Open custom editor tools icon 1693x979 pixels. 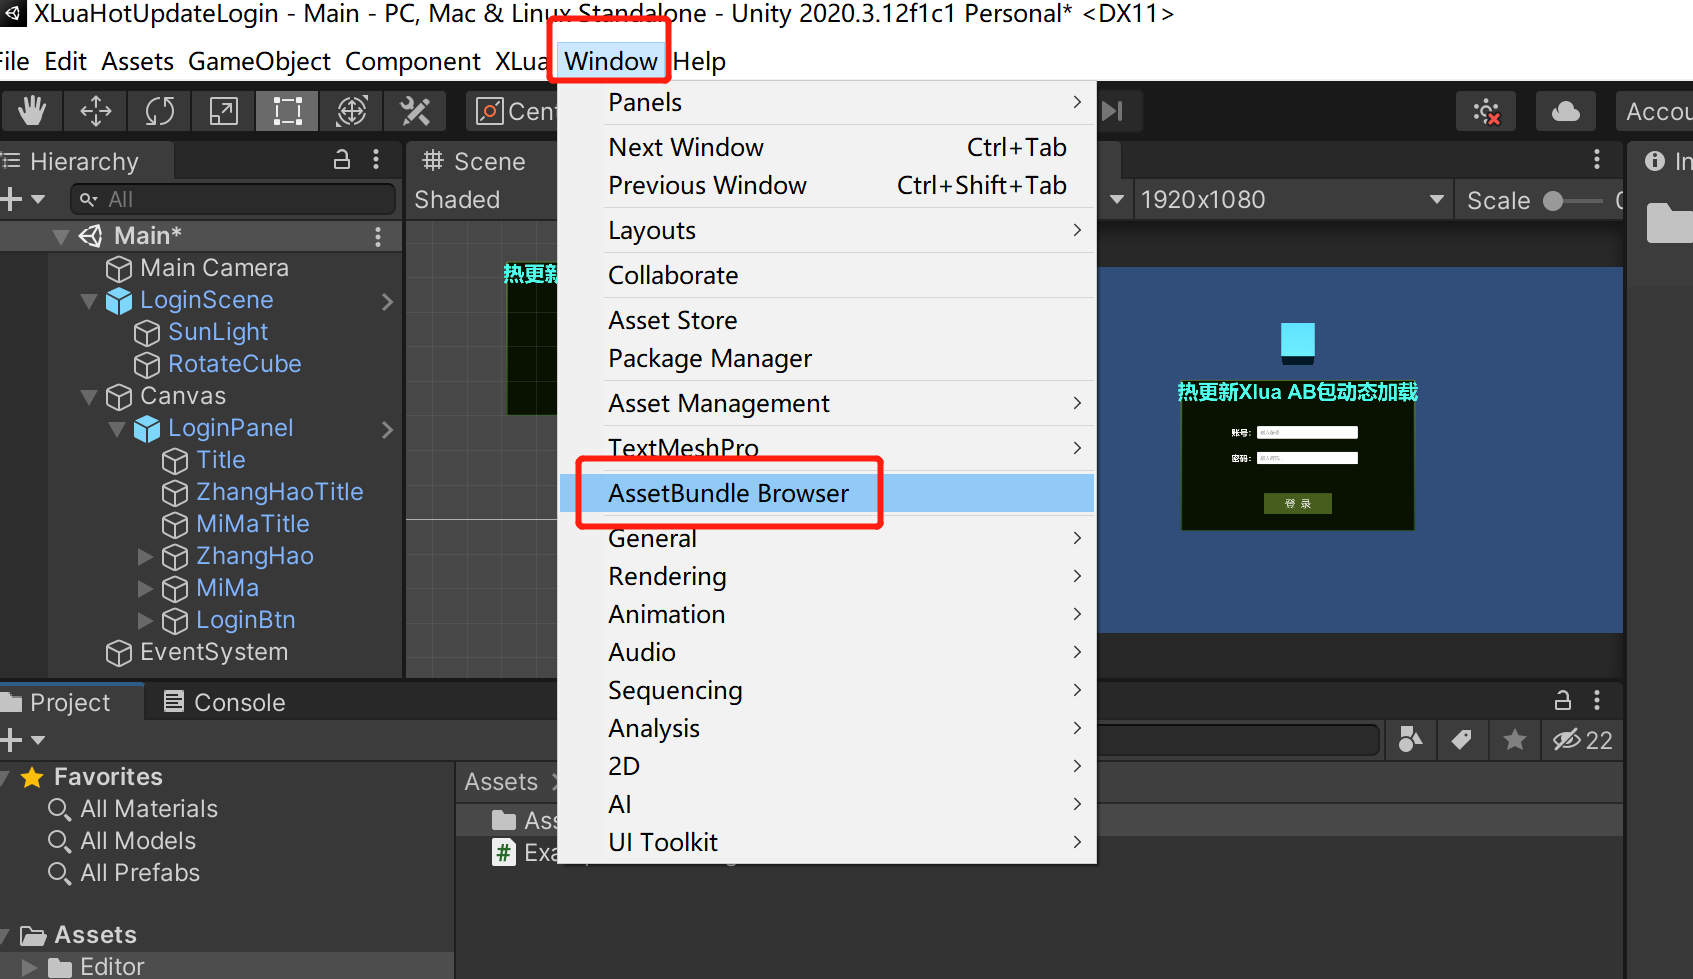point(415,111)
